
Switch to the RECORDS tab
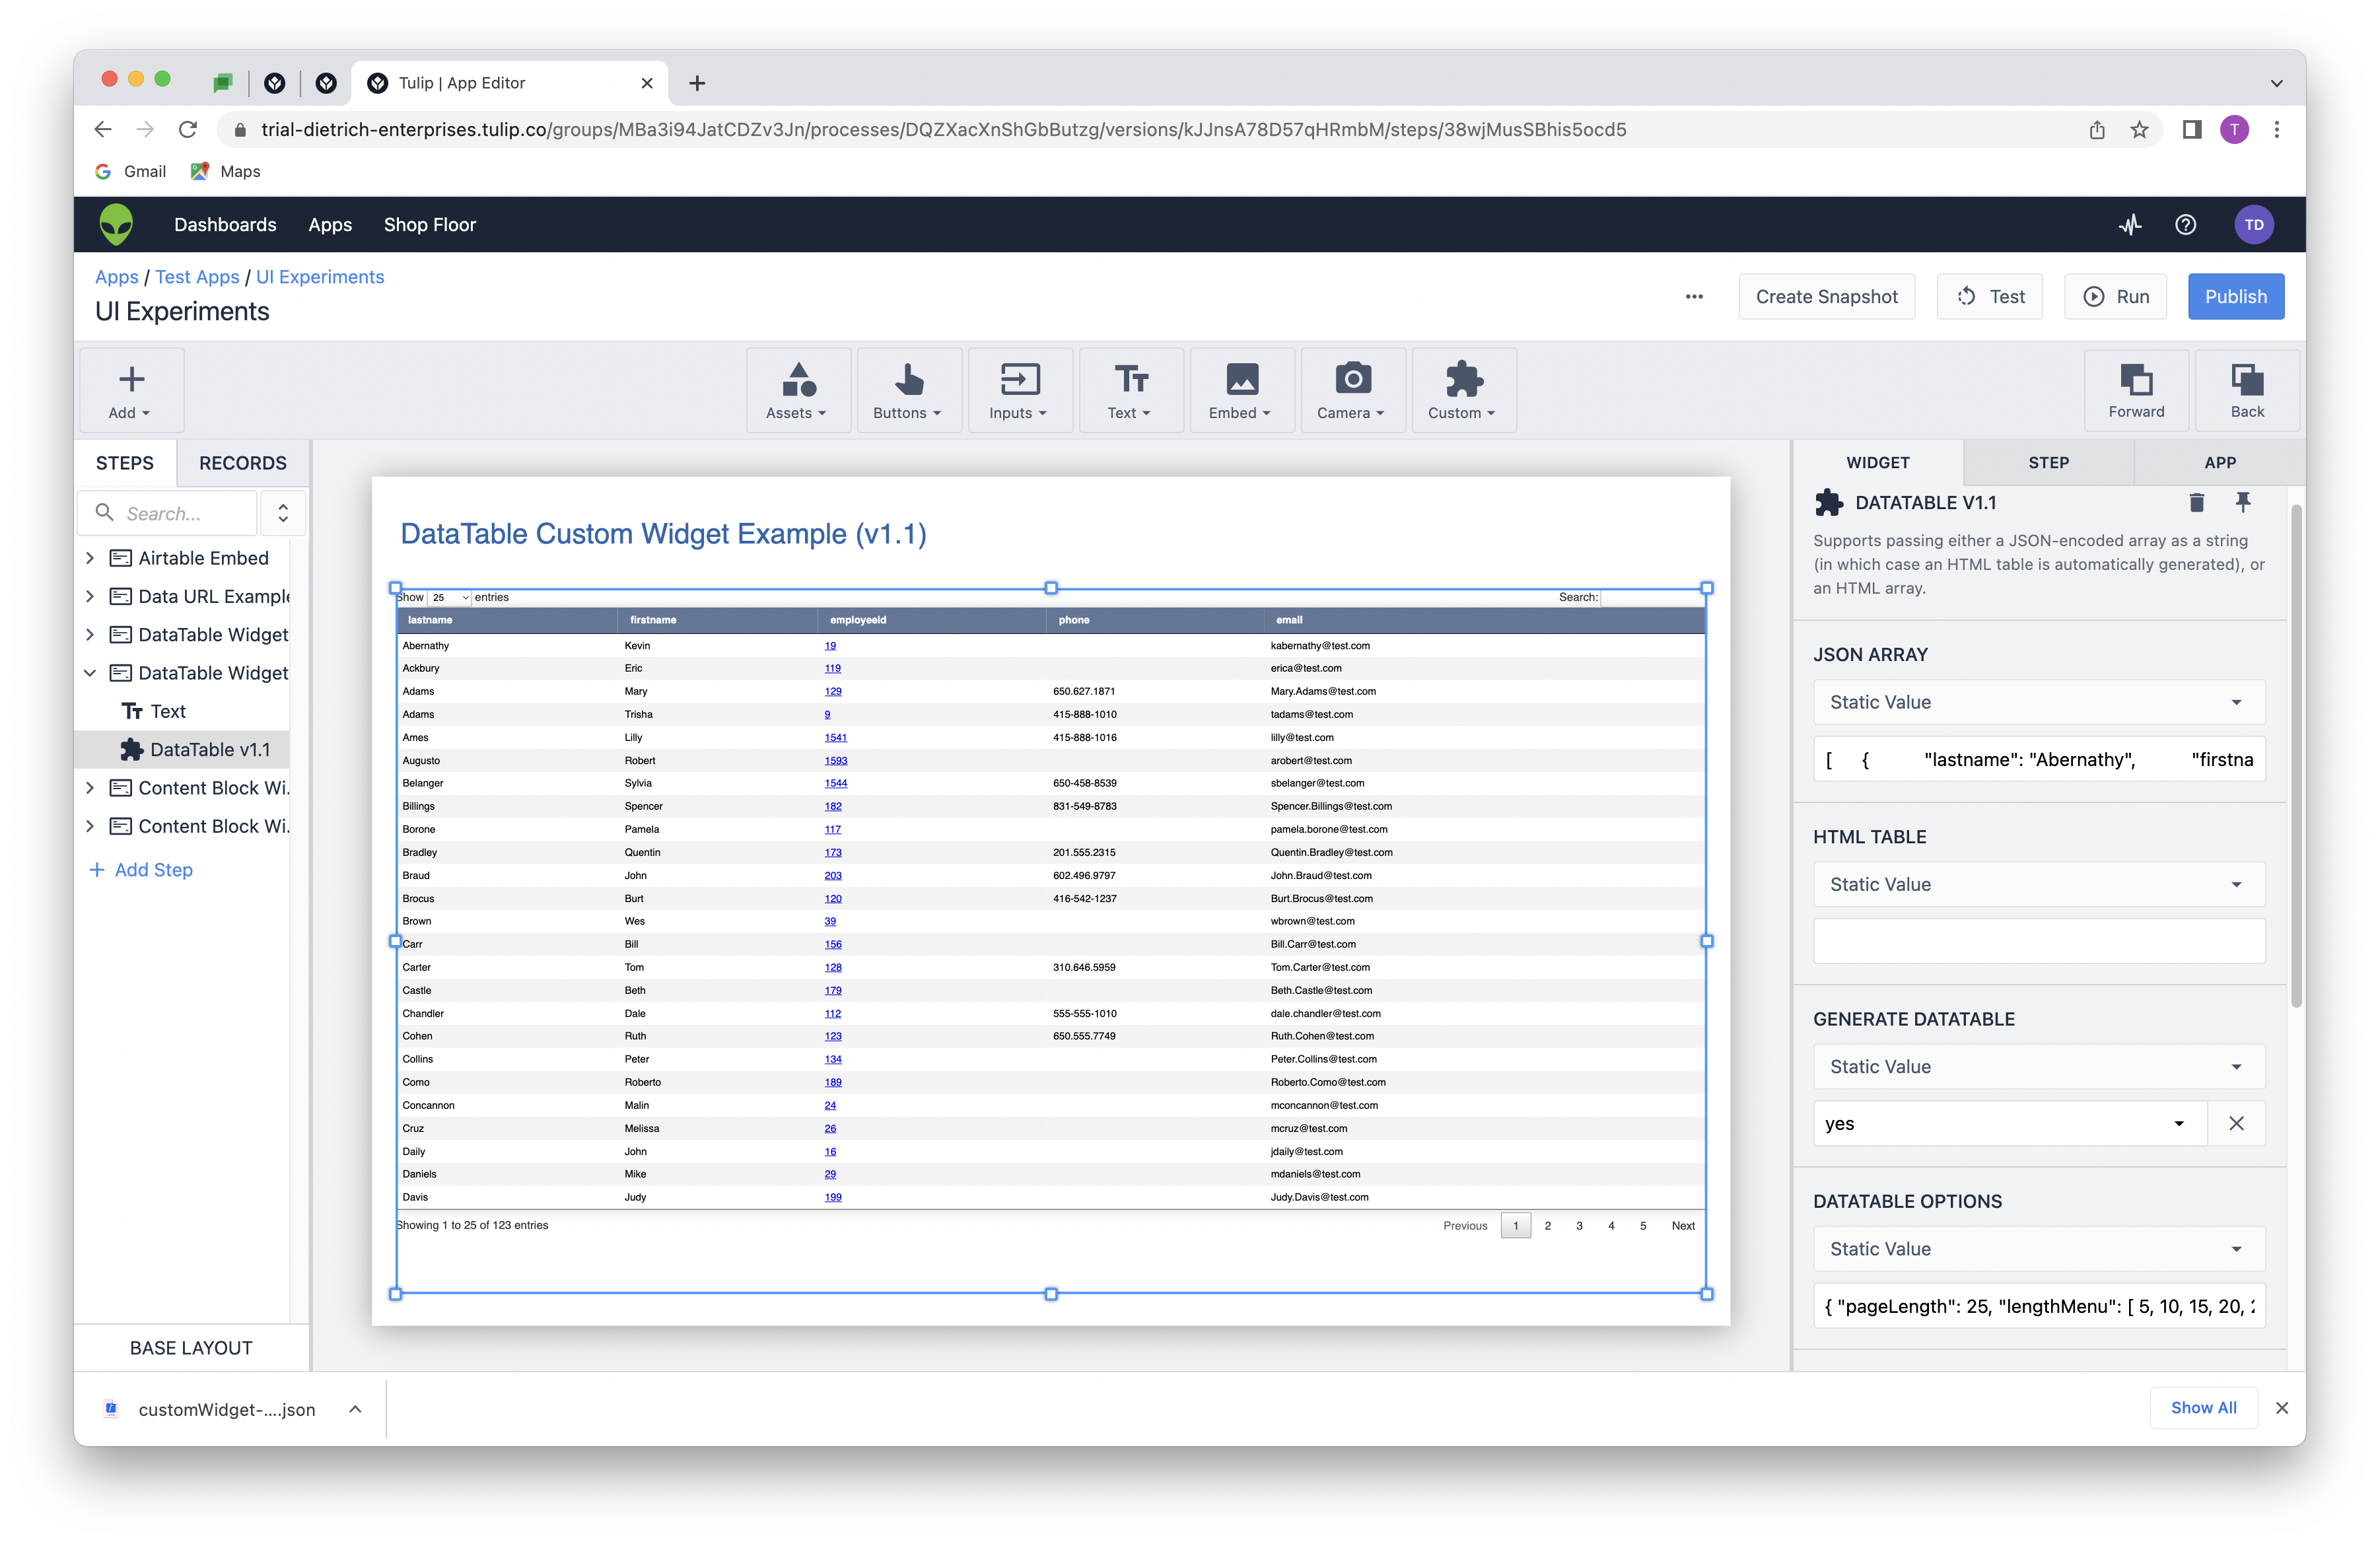point(242,463)
